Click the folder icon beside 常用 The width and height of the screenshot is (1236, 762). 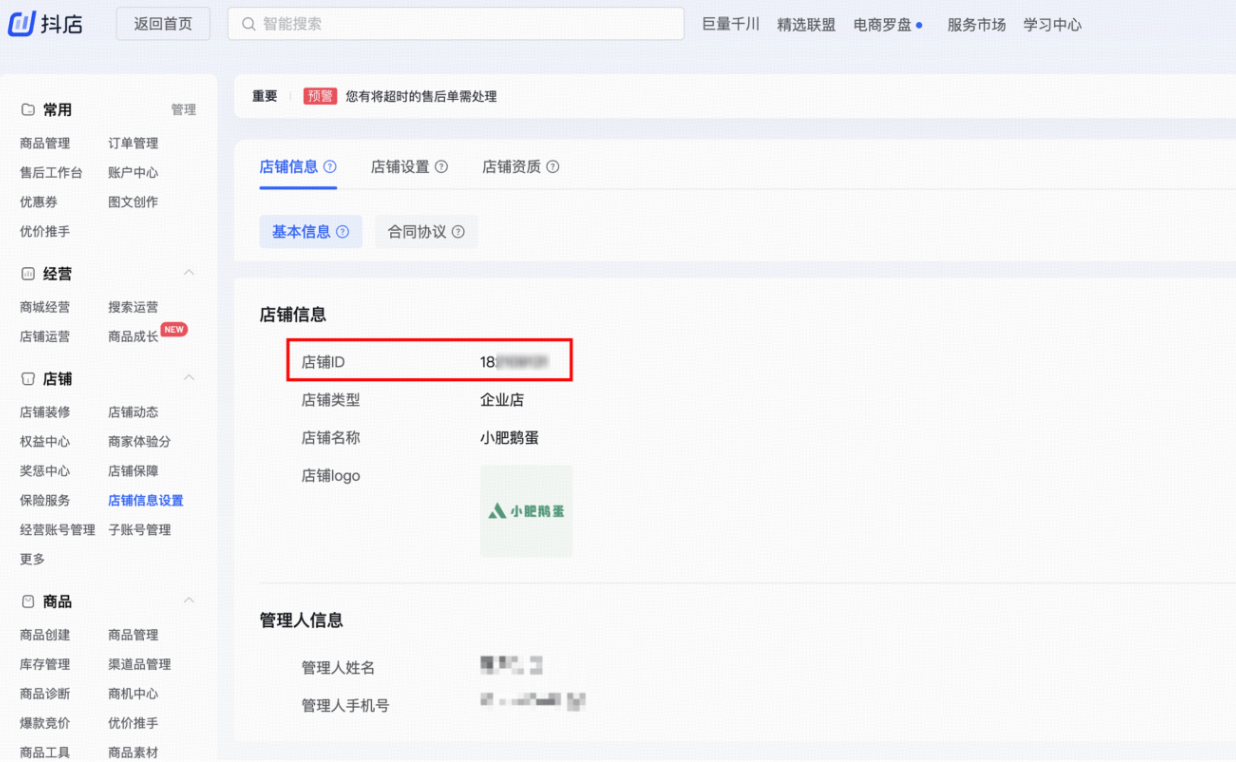27,108
